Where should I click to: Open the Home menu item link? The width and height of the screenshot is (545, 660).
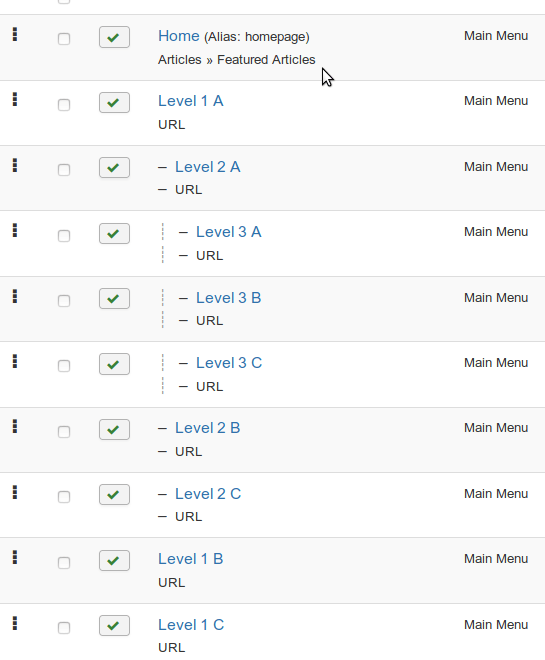(x=179, y=36)
